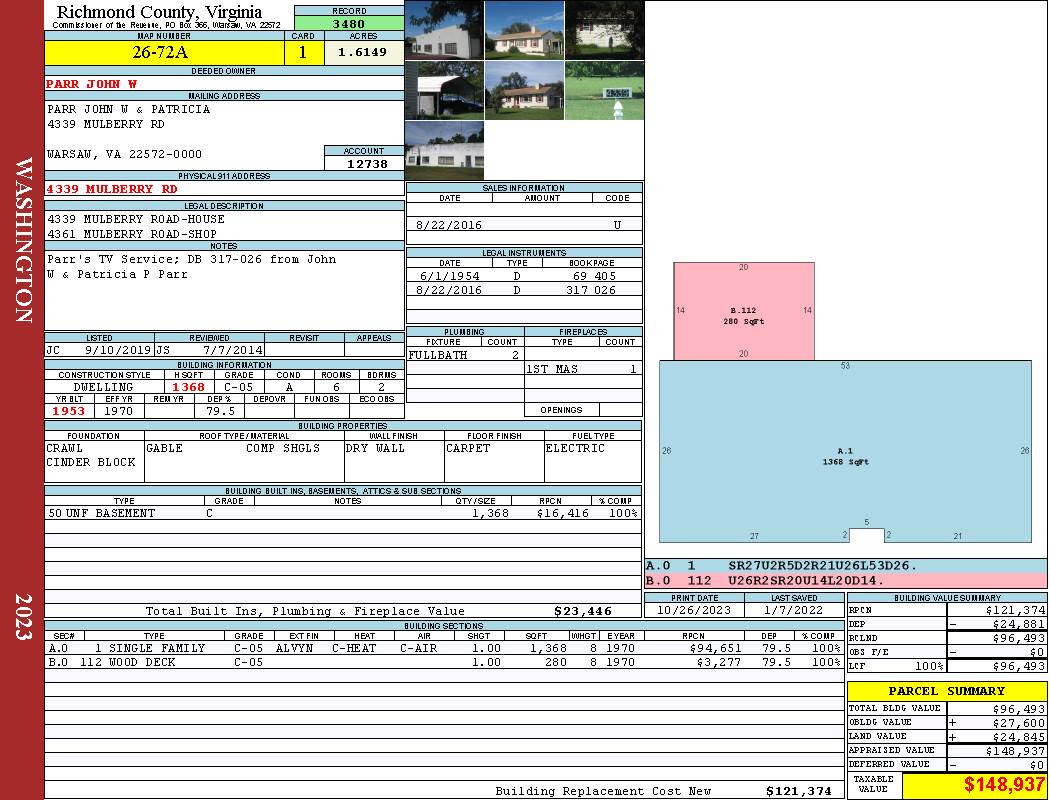Select OBLDG VALUE $27,600

pos(1018,723)
